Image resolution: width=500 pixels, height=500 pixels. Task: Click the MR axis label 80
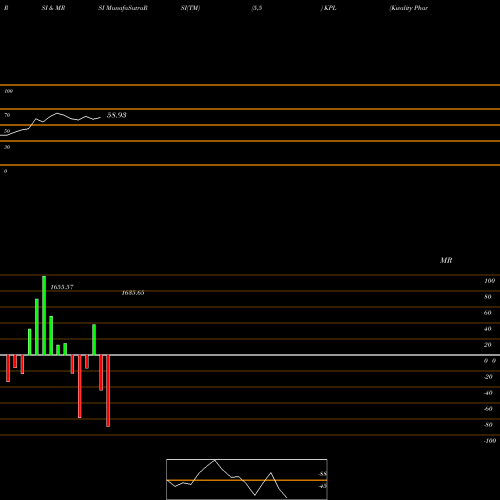(488, 297)
